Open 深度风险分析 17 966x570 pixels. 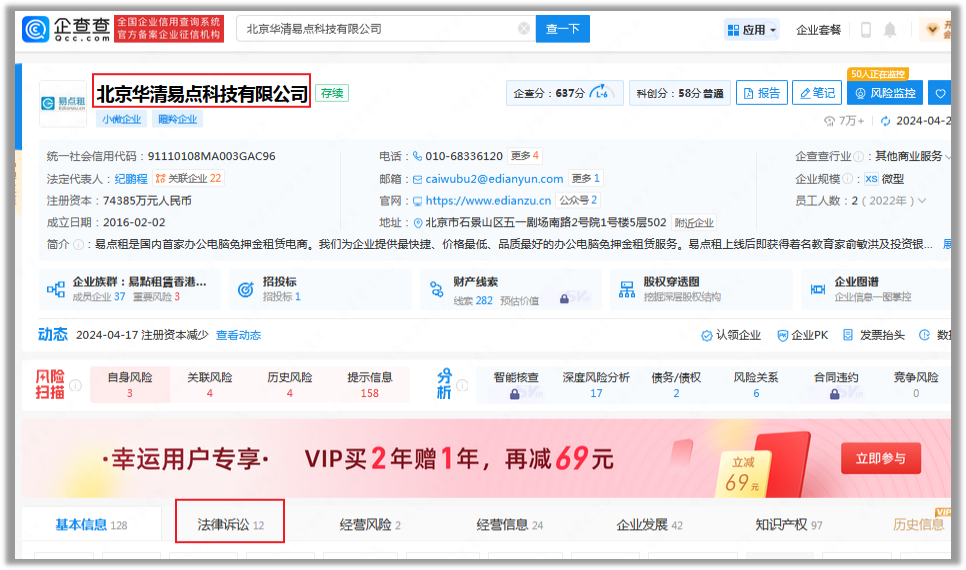pyautogui.click(x=596, y=385)
